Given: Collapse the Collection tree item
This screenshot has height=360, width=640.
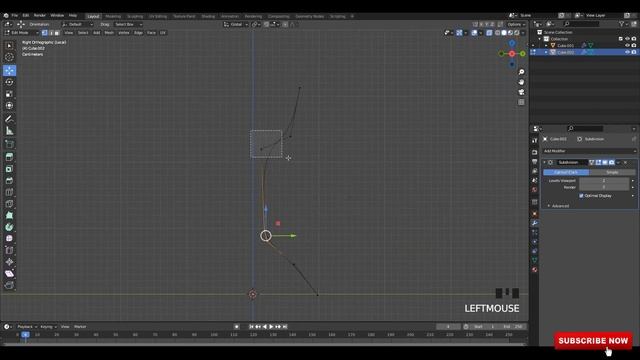Looking at the screenshot, I should tap(540, 39).
